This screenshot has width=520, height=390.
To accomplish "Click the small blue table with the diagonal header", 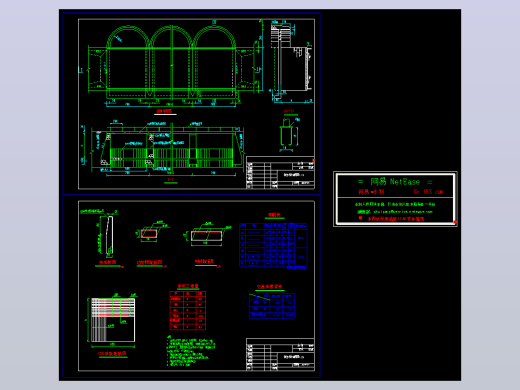I will coord(272,306).
